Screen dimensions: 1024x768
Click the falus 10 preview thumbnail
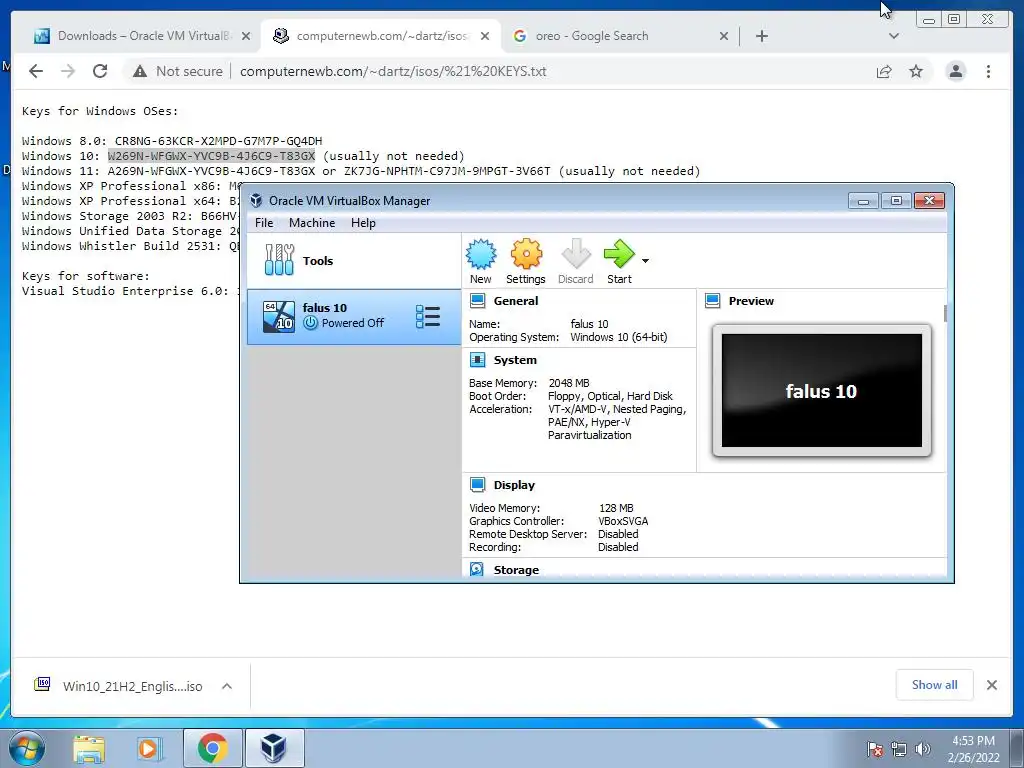click(x=822, y=391)
